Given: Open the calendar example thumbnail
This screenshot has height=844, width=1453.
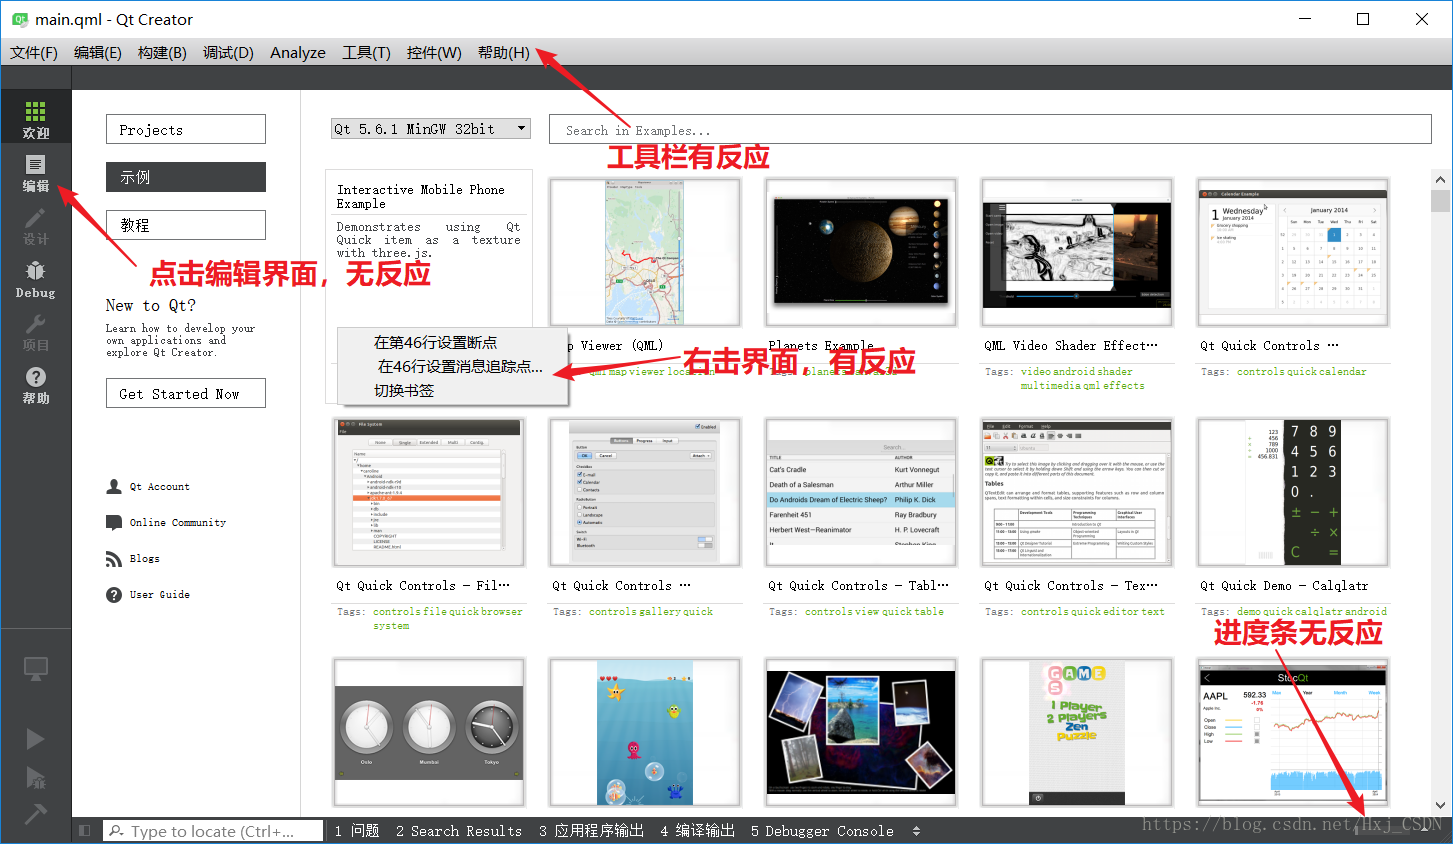Looking at the screenshot, I should [x=1293, y=252].
